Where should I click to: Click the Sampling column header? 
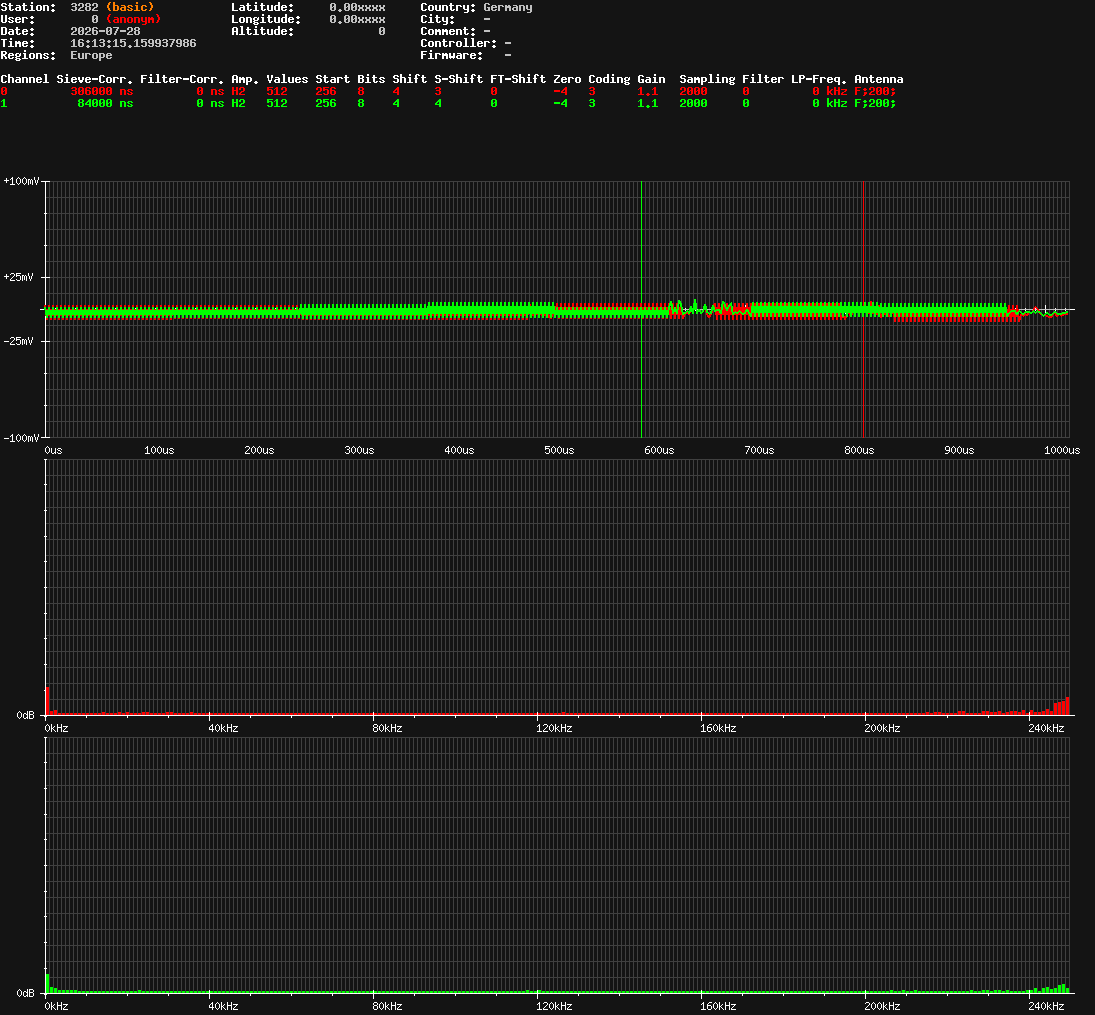[707, 79]
